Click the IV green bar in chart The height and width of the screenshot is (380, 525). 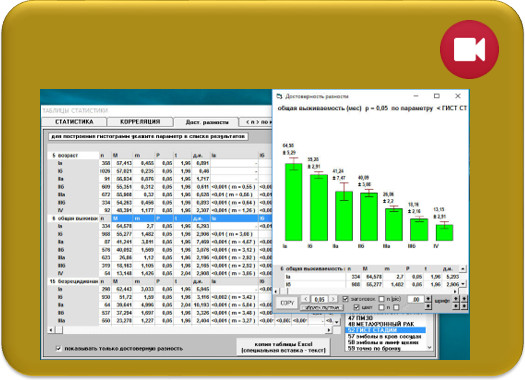click(444, 232)
